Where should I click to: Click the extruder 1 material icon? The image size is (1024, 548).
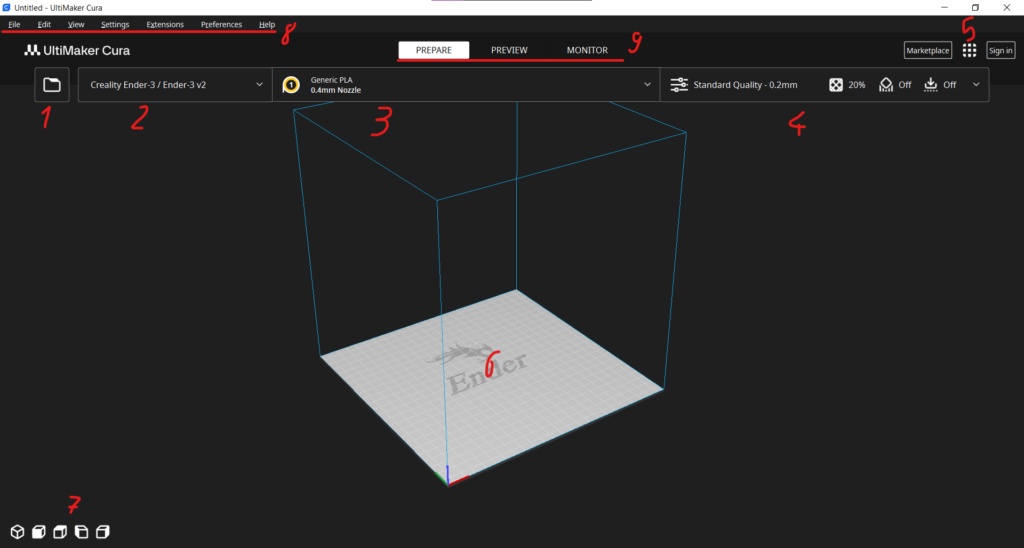pos(291,85)
